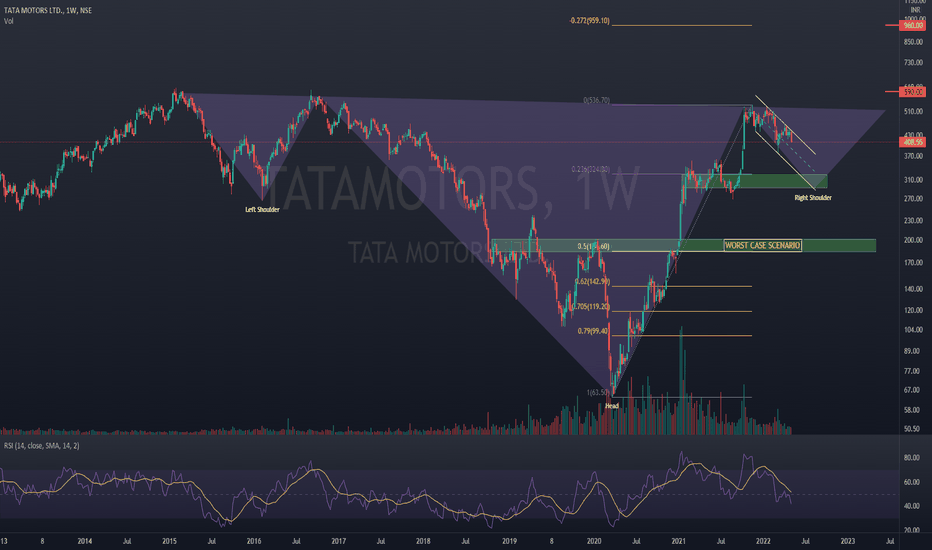Image resolution: width=932 pixels, height=550 pixels.
Task: Click 2015 on the time axis
Action: (169, 541)
